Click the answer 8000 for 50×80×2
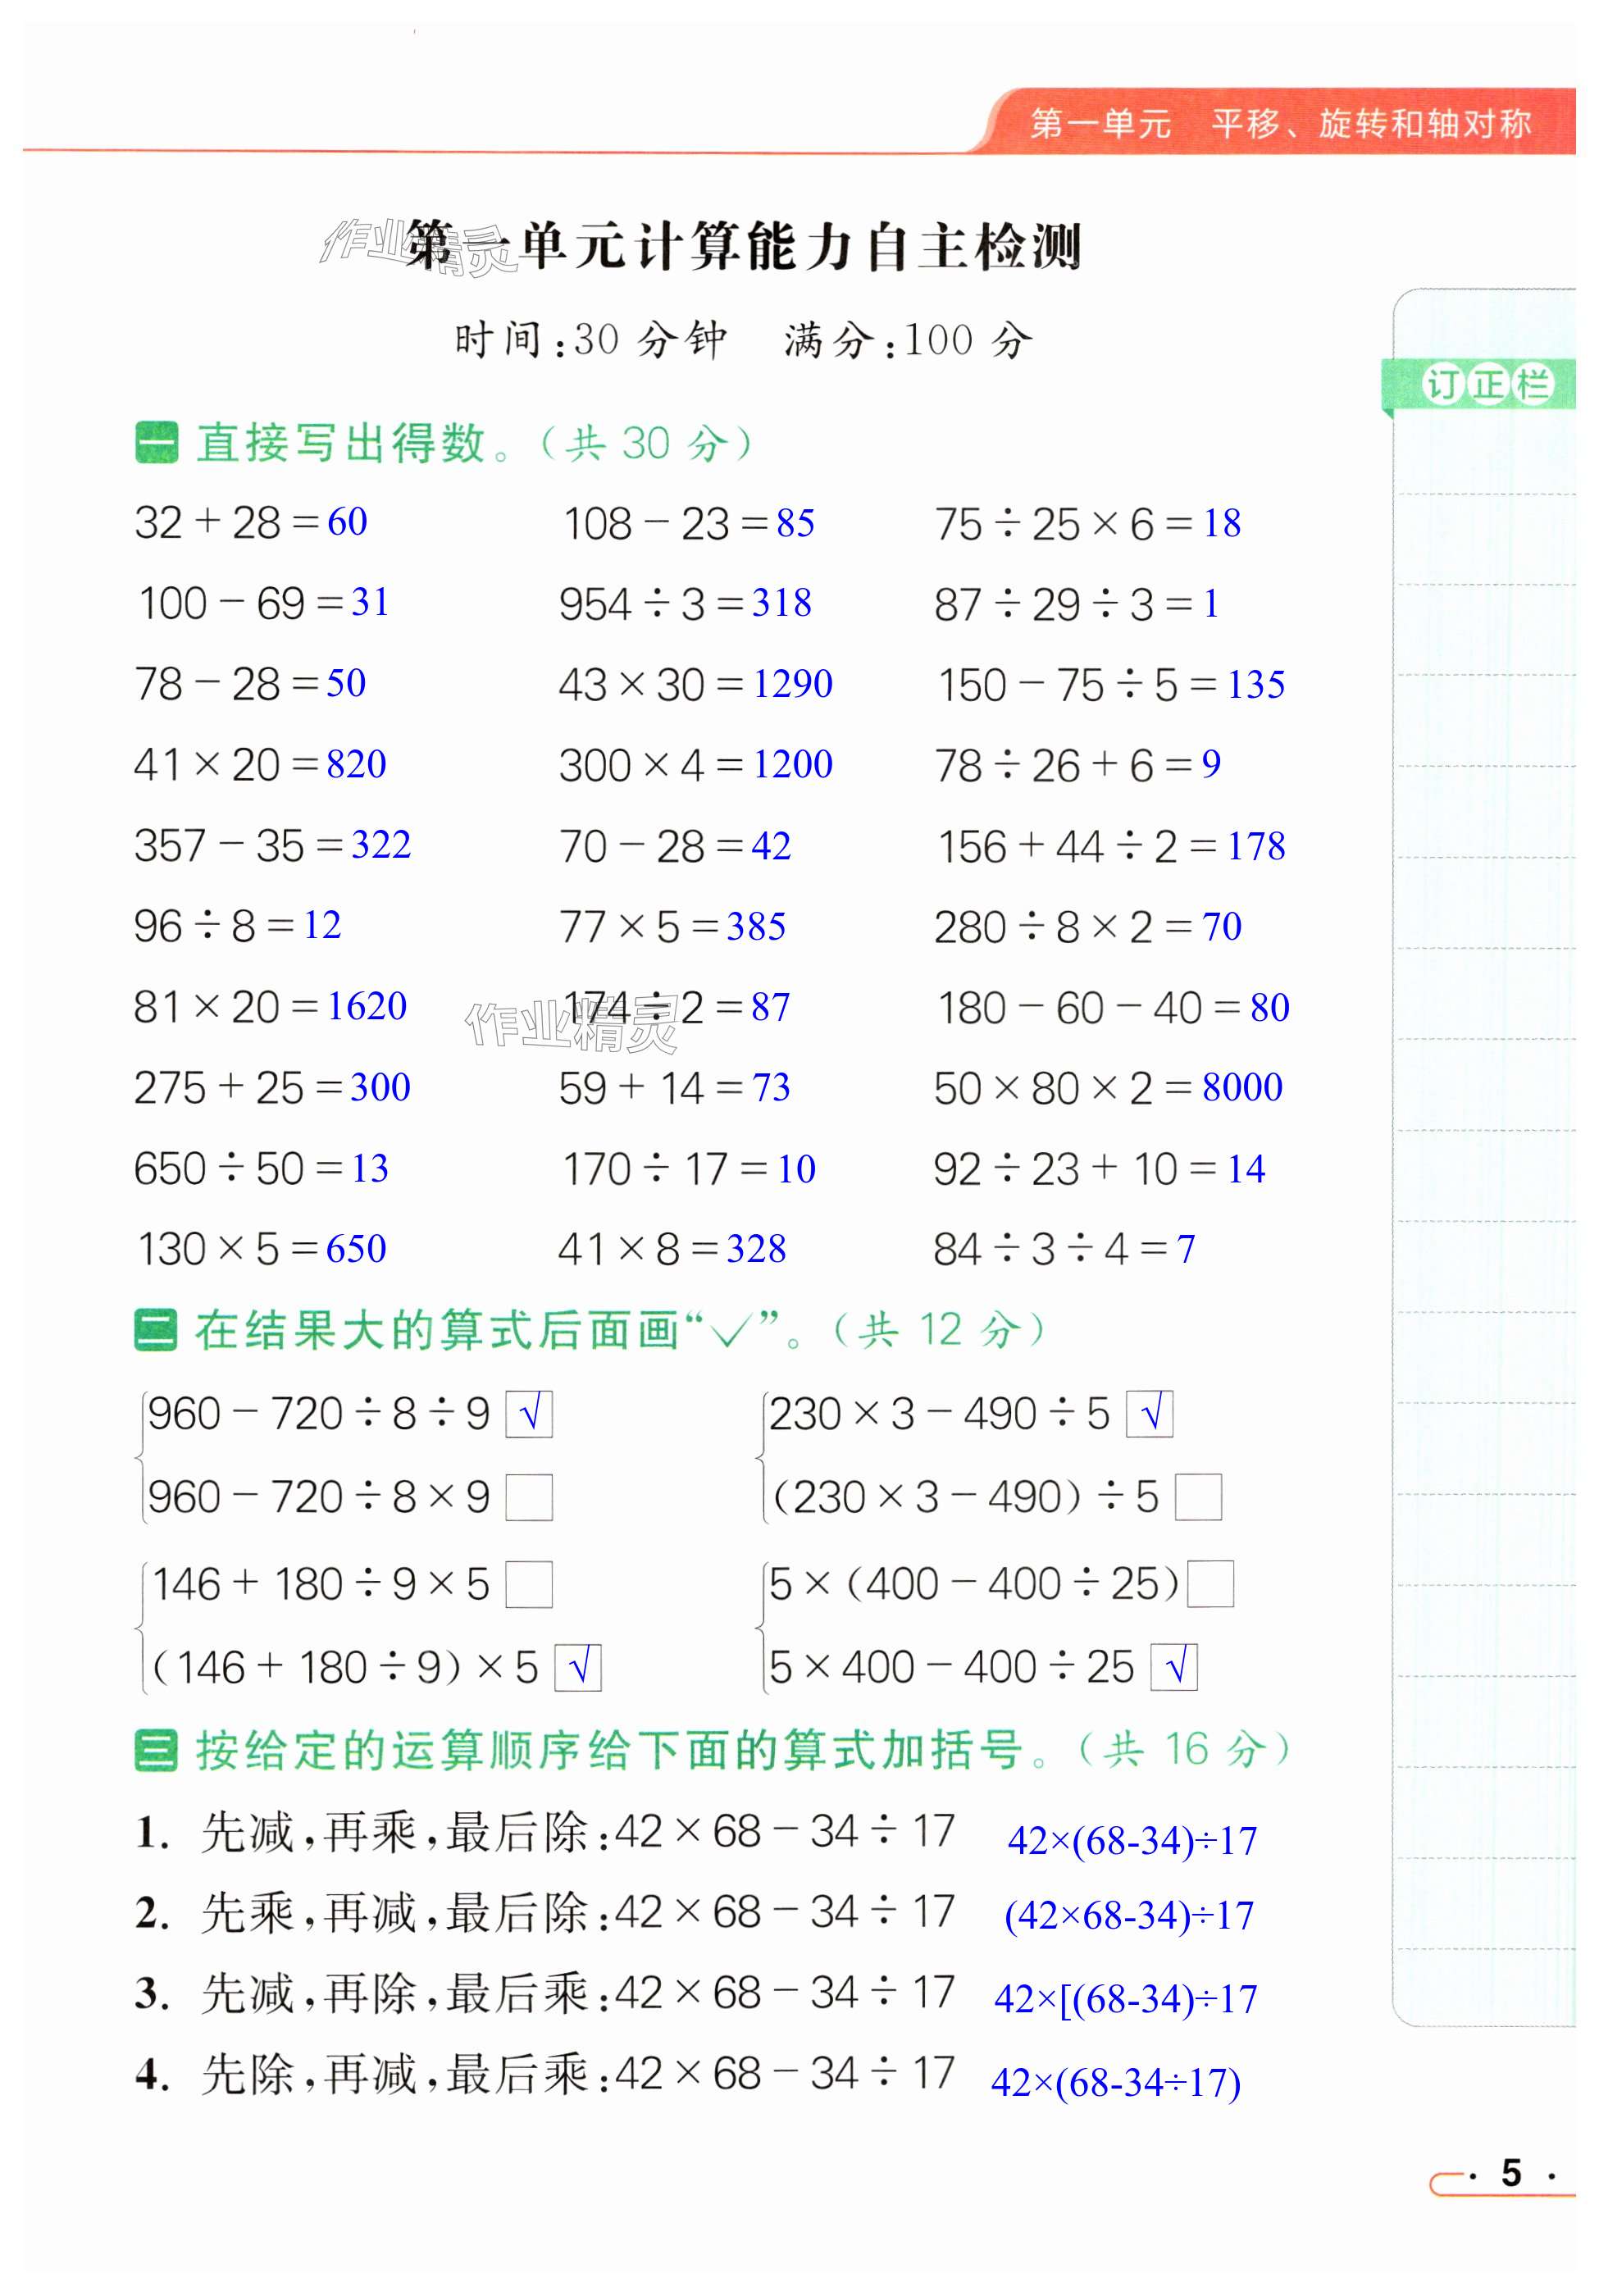This screenshot has width=1599, height=2296. [x=1242, y=1087]
